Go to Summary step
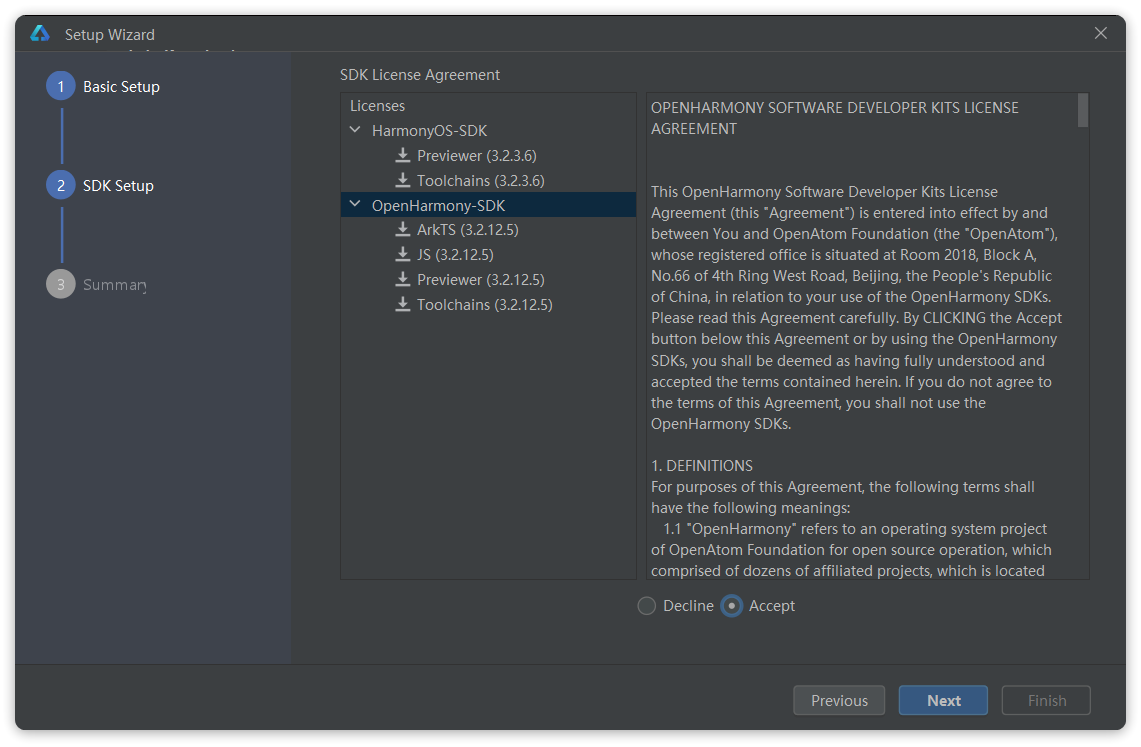Image resolution: width=1141 pixels, height=747 pixels. [x=114, y=284]
